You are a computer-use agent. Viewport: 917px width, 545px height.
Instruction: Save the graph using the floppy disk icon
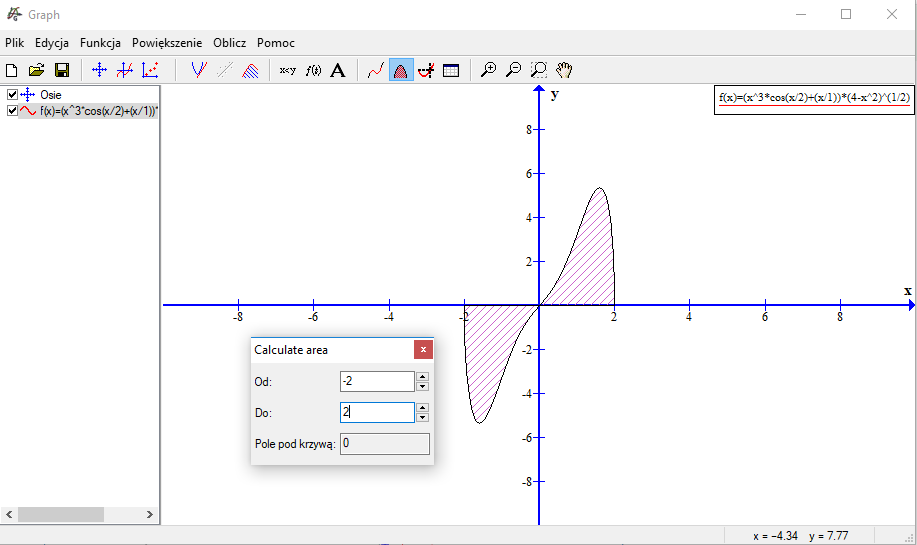61,70
